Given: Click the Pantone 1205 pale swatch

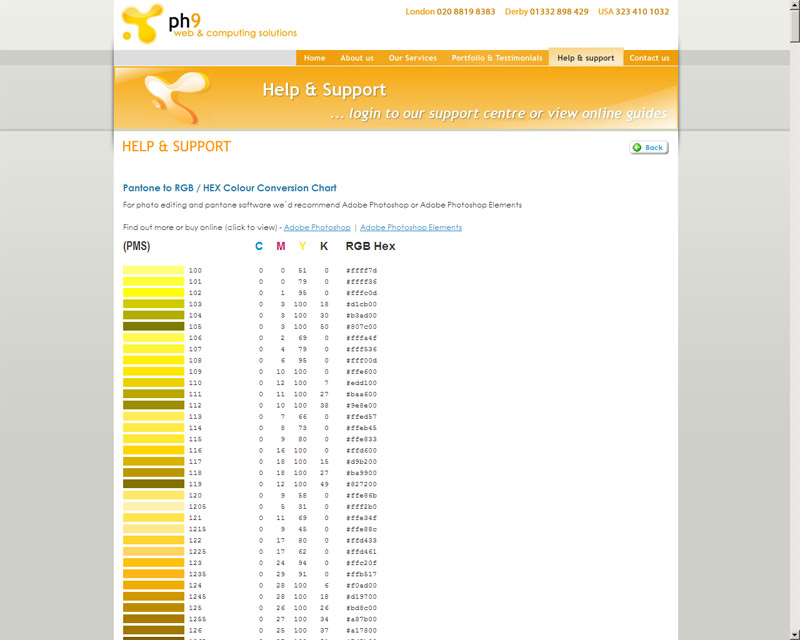Looking at the screenshot, I should pos(153,506).
